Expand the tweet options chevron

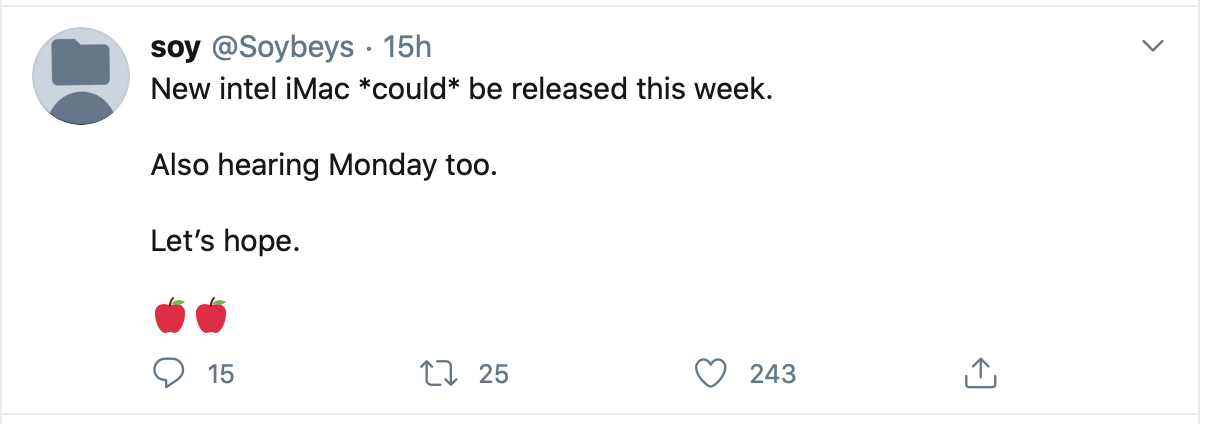pos(1154,46)
